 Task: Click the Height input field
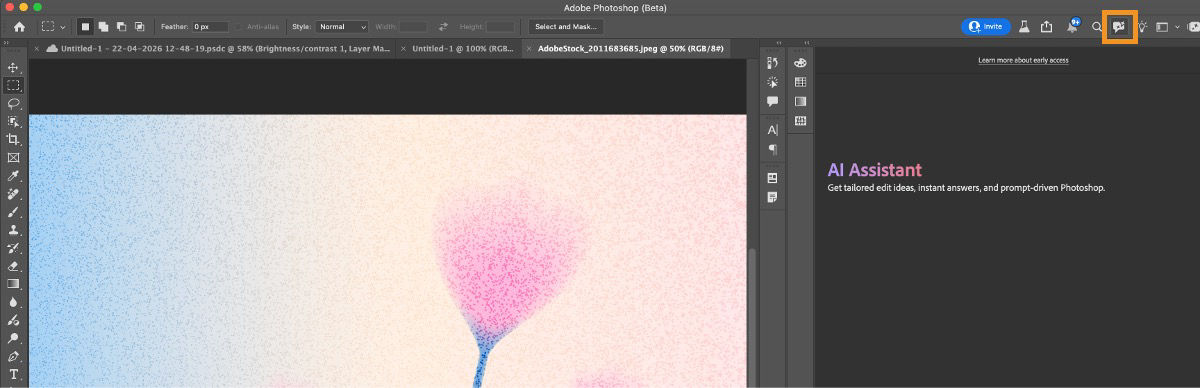[500, 27]
